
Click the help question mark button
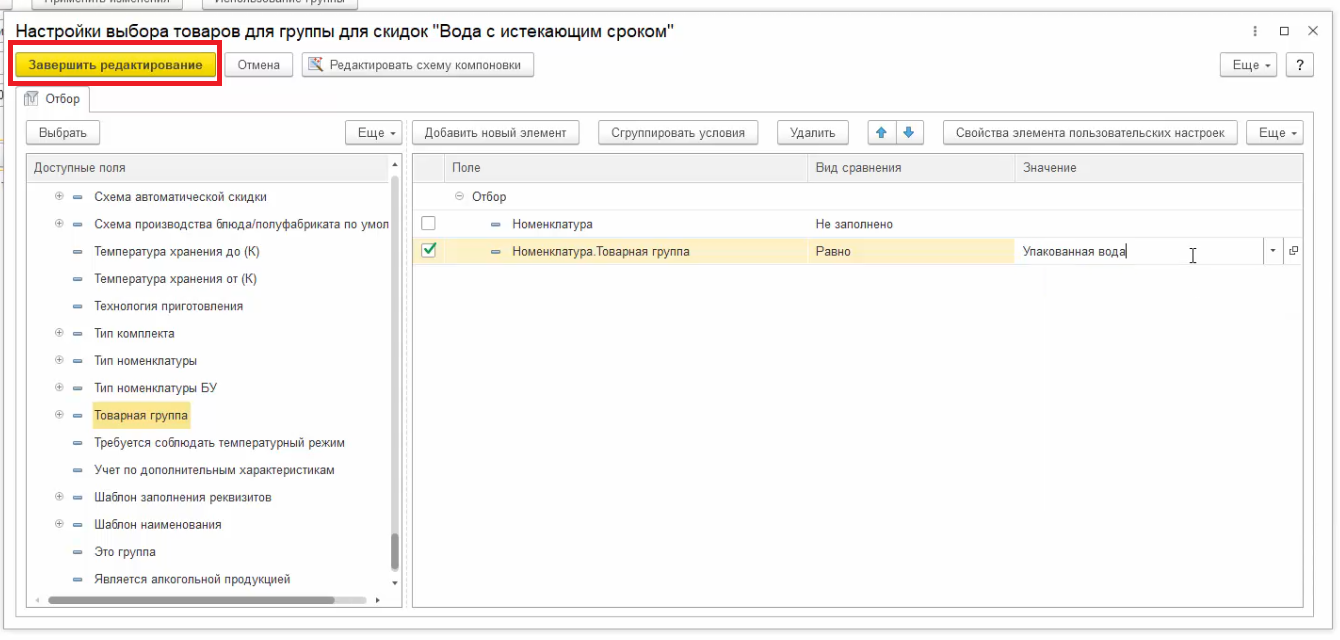[1299, 65]
